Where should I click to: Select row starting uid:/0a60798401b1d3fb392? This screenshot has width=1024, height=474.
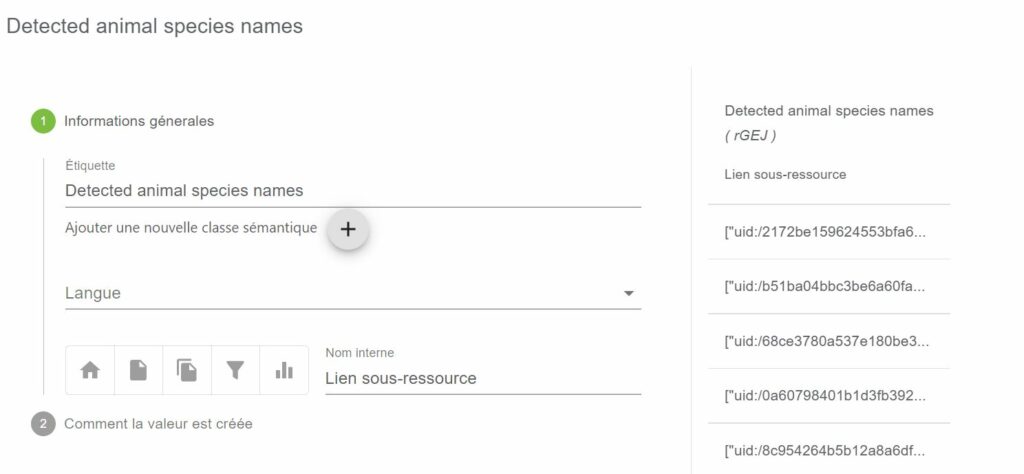tap(829, 396)
